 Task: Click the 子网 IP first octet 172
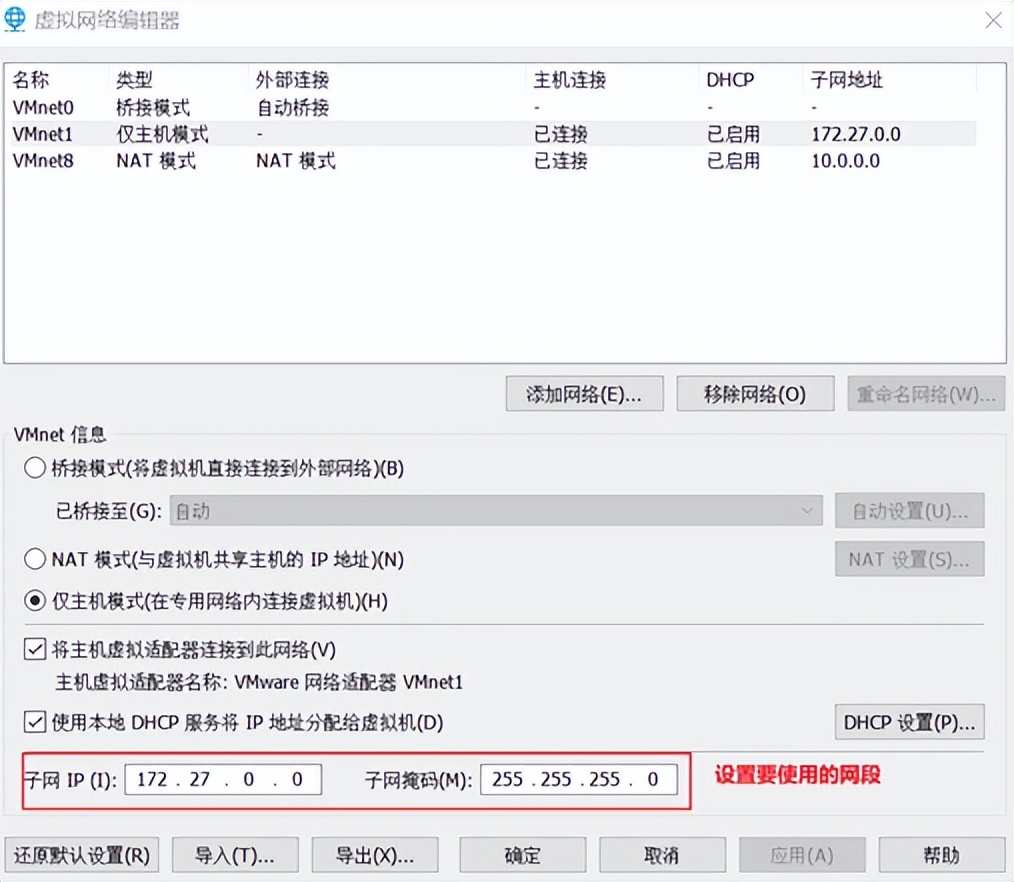(153, 779)
